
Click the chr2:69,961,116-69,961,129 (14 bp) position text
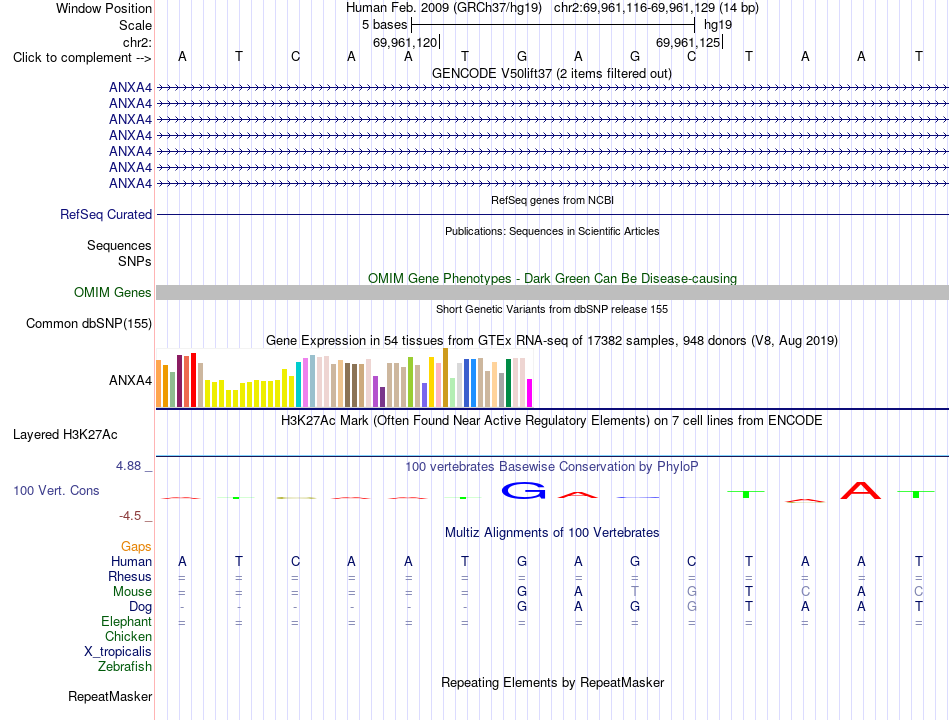coord(656,8)
